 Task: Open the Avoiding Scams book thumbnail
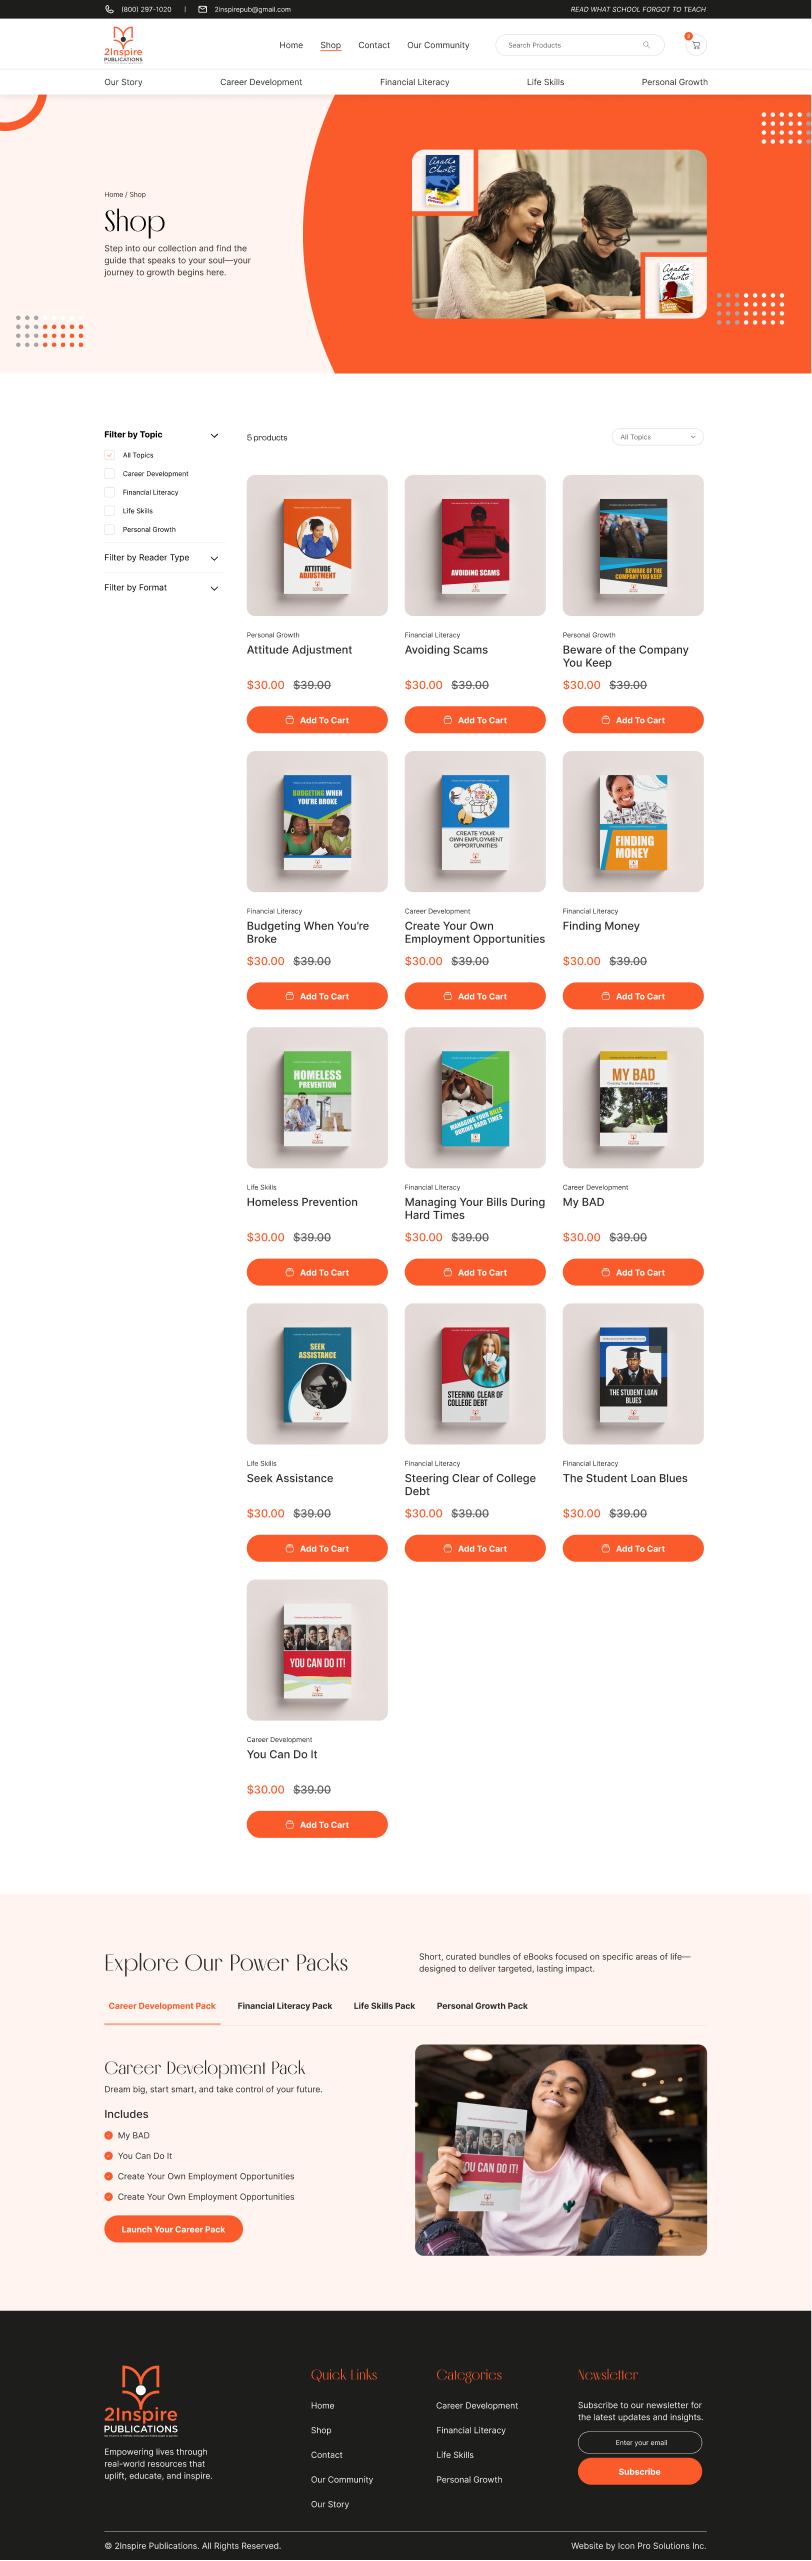[475, 545]
